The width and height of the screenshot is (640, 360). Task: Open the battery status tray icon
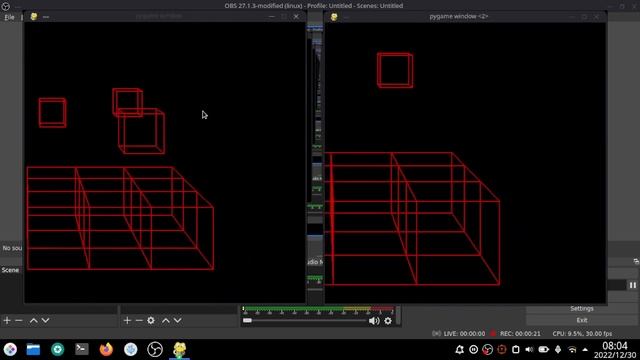(x=544, y=349)
